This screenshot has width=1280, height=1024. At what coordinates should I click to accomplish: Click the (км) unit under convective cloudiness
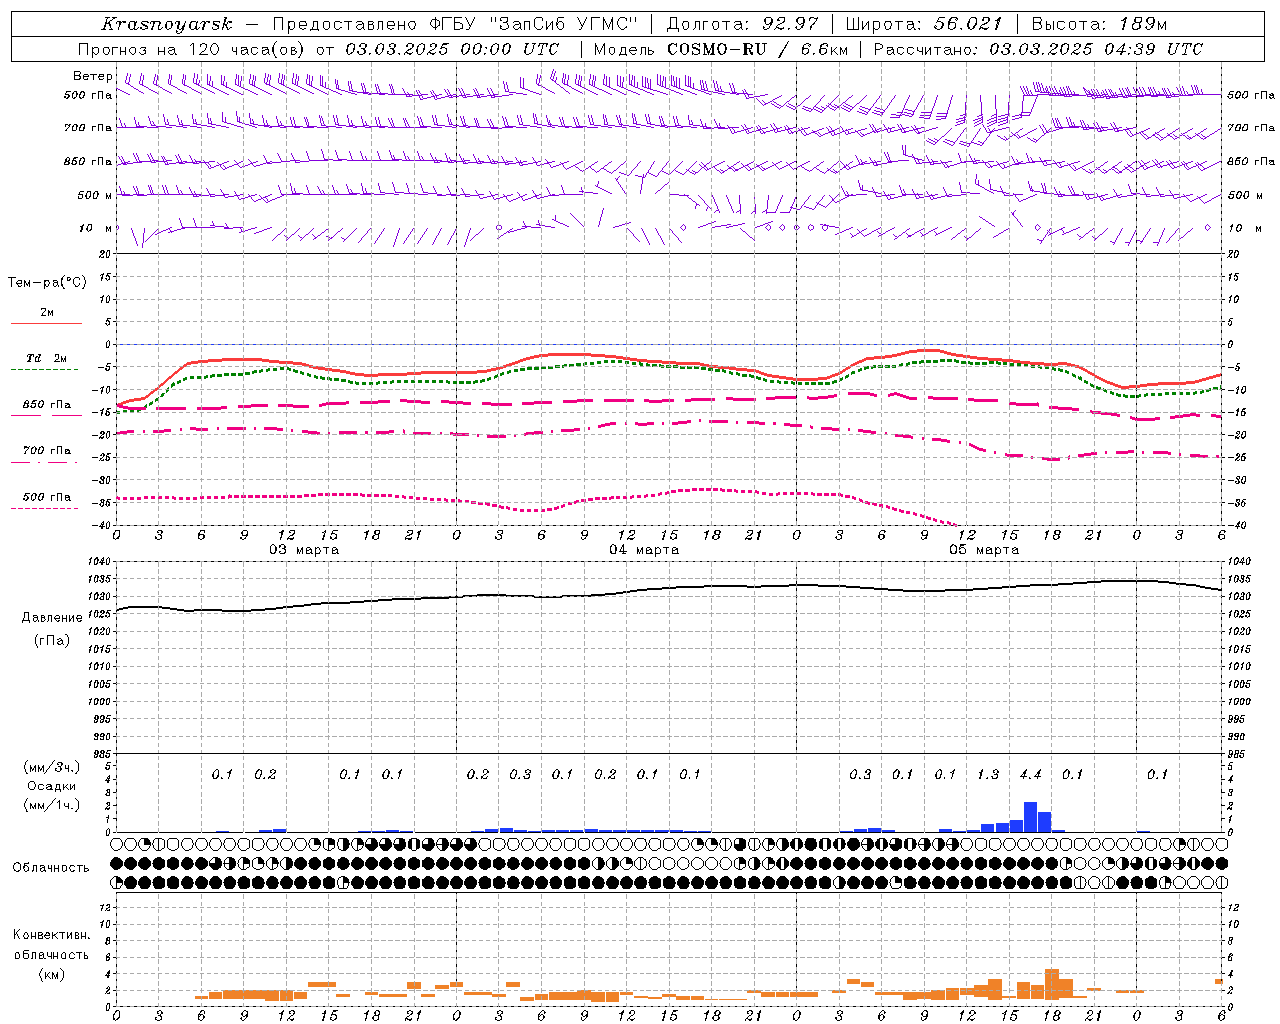click(x=52, y=974)
